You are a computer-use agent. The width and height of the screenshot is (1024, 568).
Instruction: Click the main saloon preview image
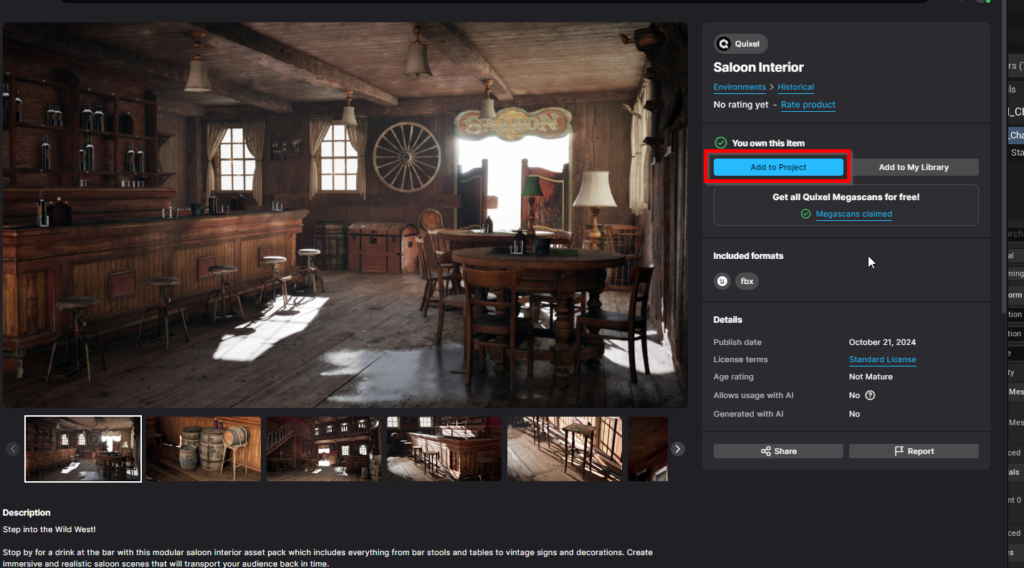(345, 215)
